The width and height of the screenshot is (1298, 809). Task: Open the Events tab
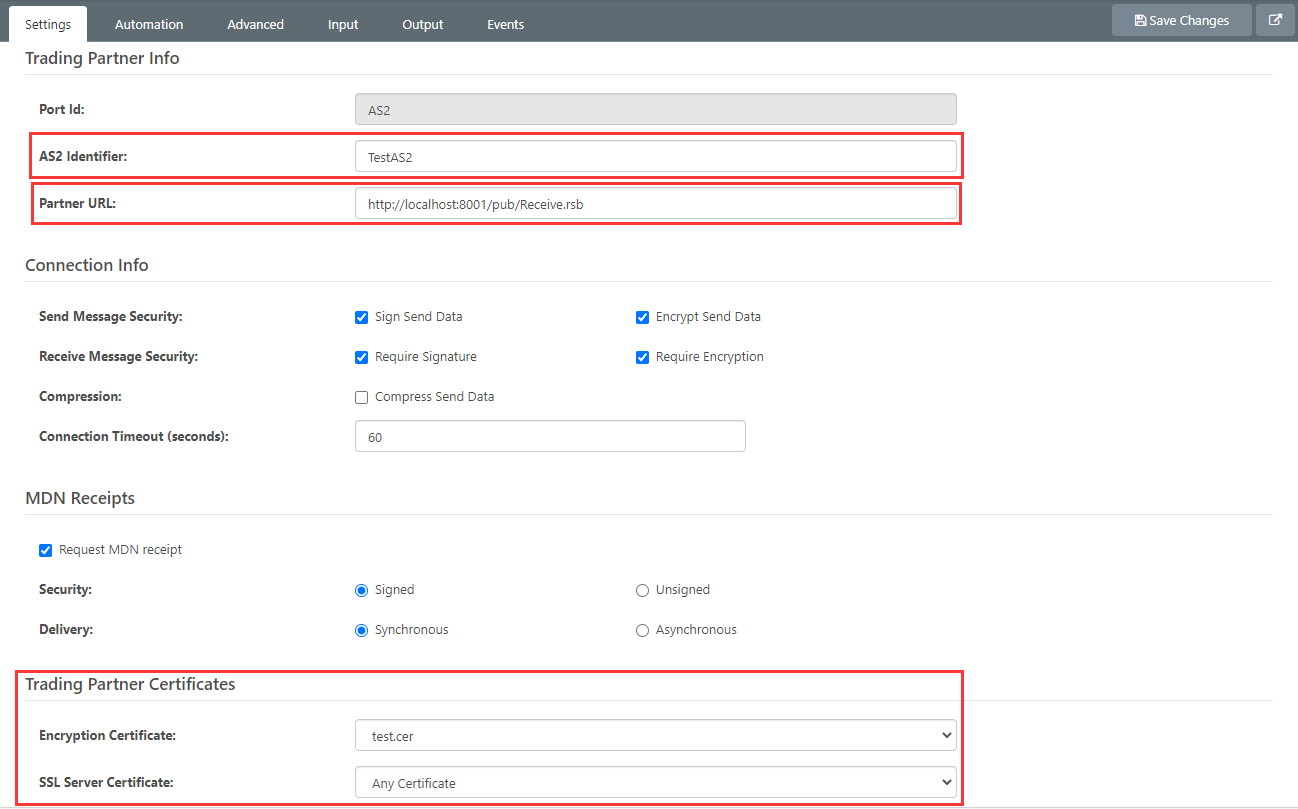(505, 24)
